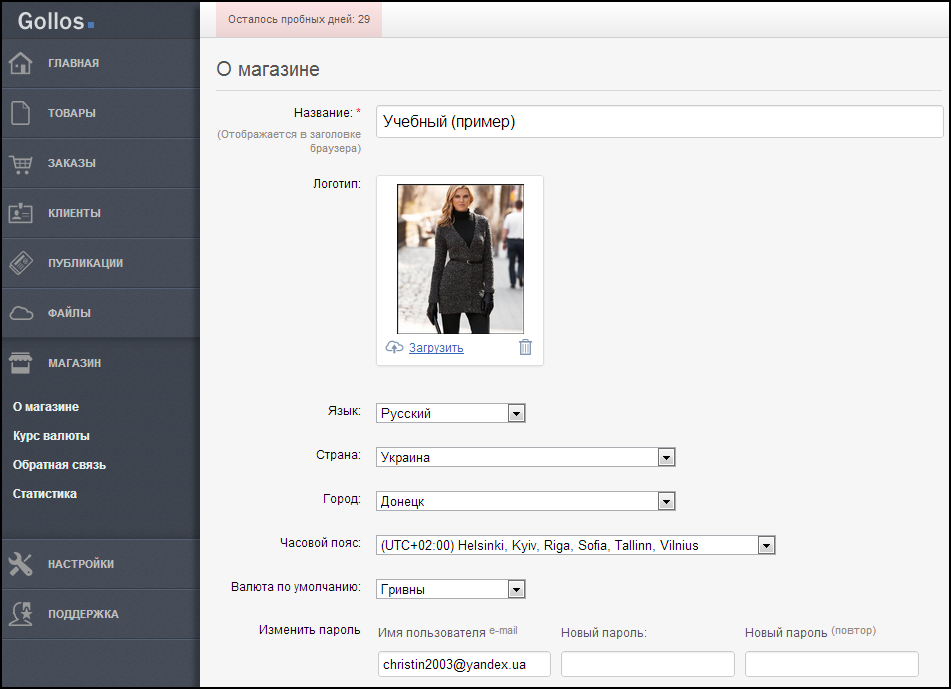
Task: Click the Изменить пароль label
Action: (x=309, y=630)
